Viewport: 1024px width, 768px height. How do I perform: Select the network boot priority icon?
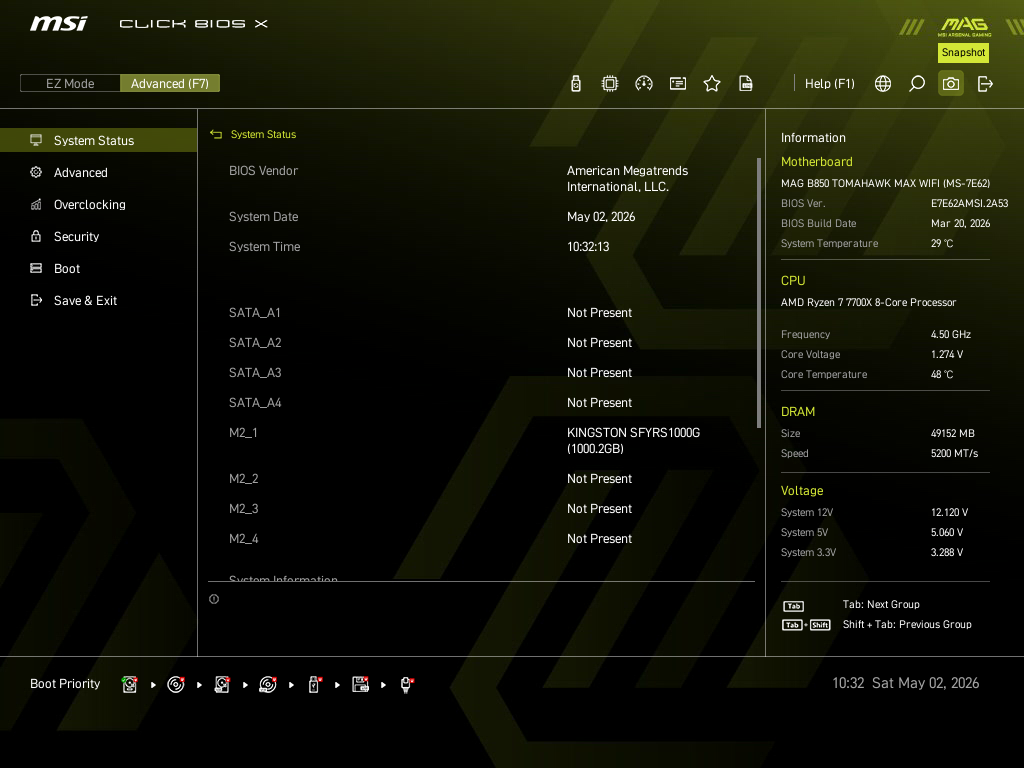tap(406, 684)
